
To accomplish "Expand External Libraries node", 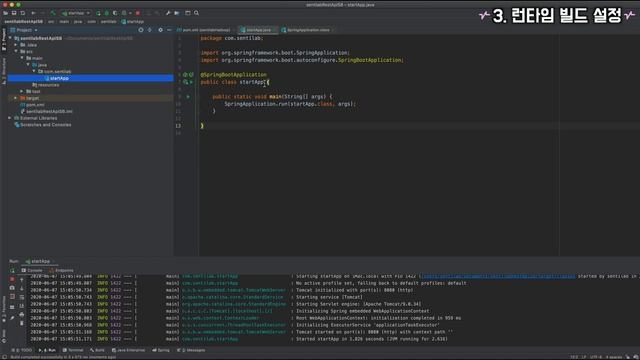I will tap(10, 118).
